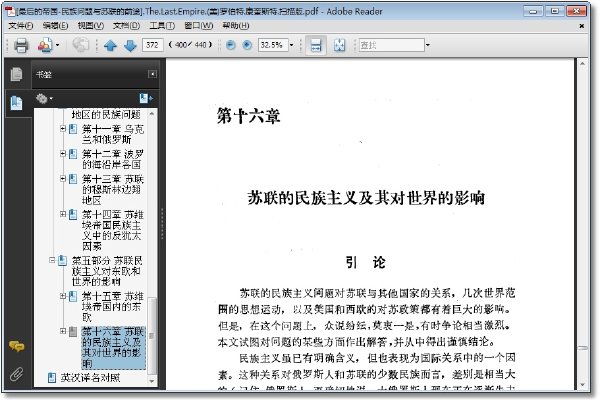
Task: Click document scrollbar down arrow
Action: [x=582, y=385]
